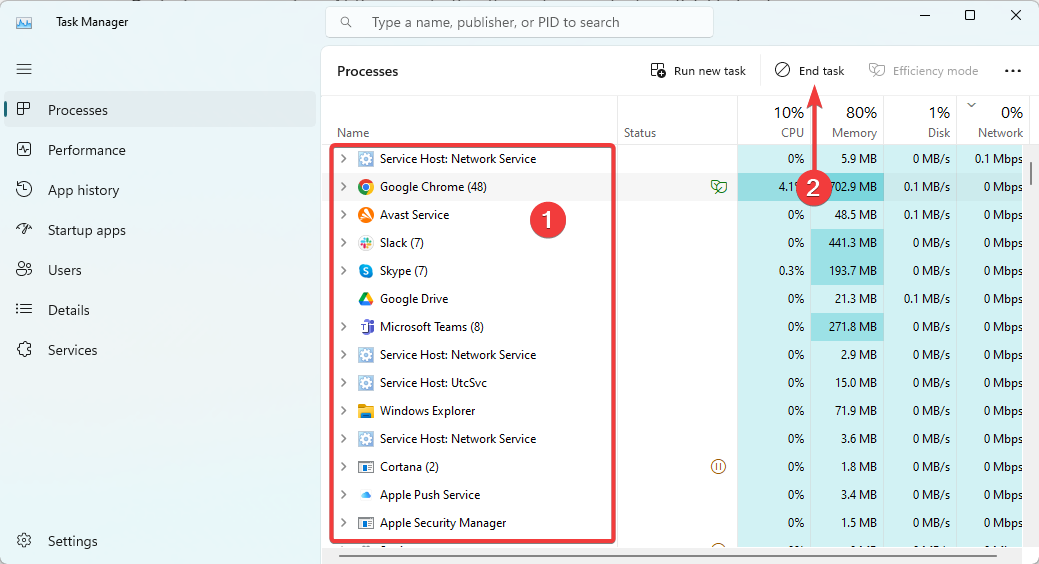Click the Windows Explorer folder icon
Viewport: 1039px width, 564px height.
pyautogui.click(x=366, y=411)
